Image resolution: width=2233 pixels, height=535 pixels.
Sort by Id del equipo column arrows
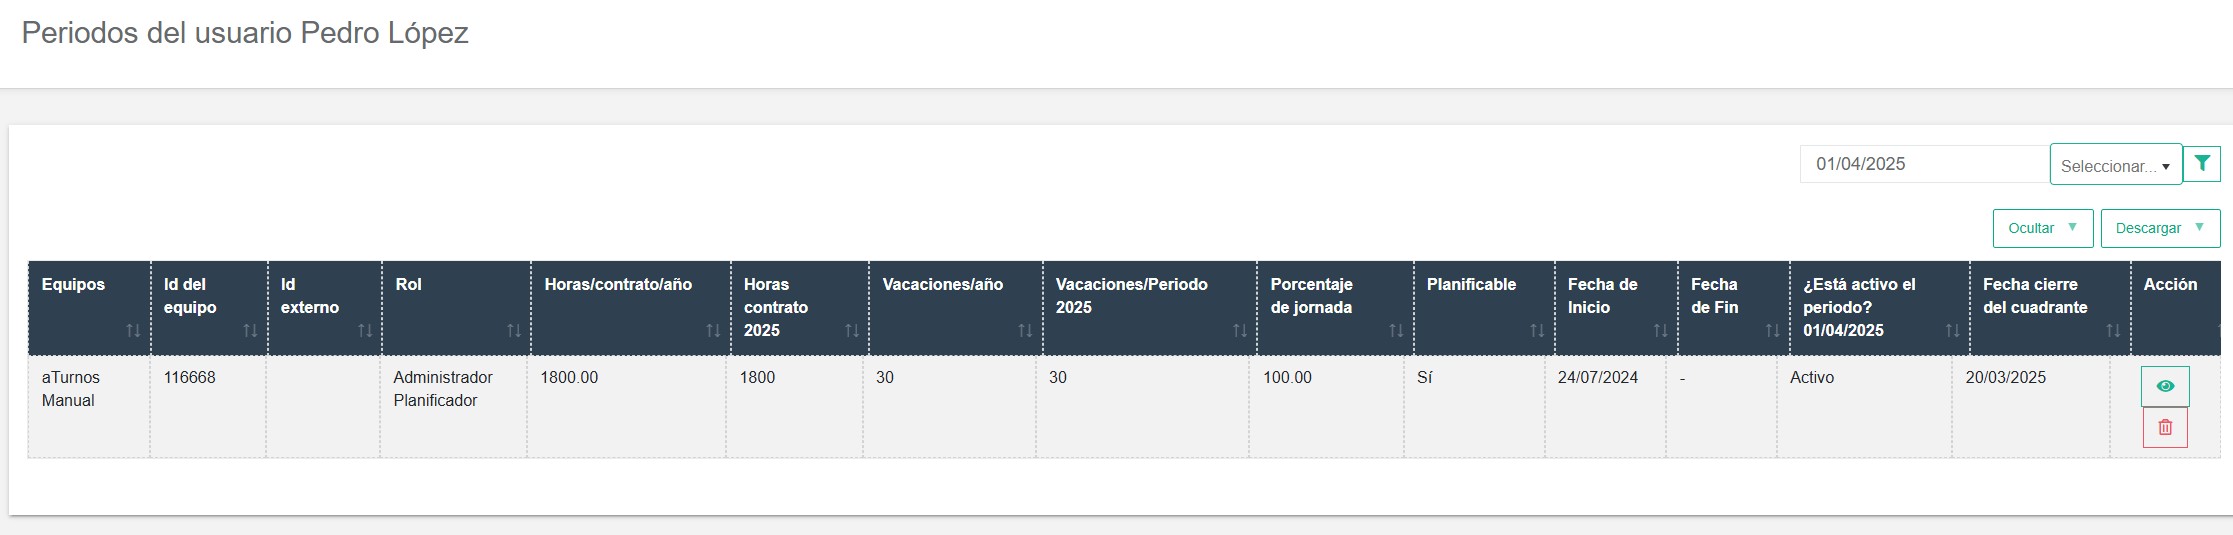tap(250, 331)
